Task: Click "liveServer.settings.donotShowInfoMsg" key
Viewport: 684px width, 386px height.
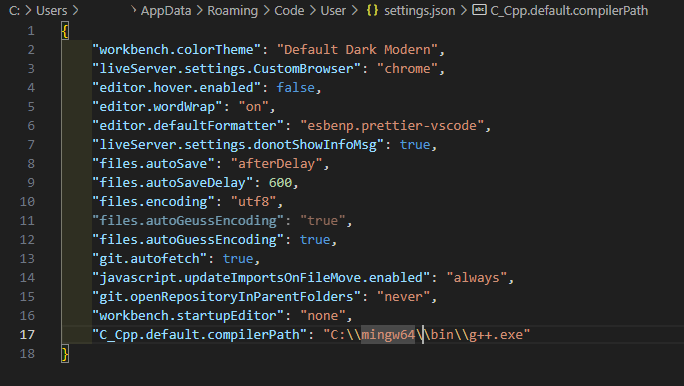Action: (x=238, y=145)
